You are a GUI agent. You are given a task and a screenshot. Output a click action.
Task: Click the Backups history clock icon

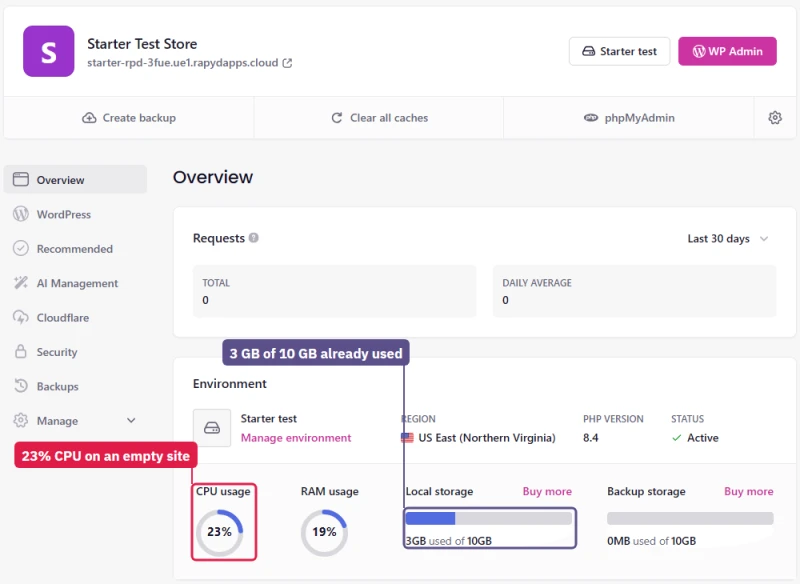[x=21, y=386]
